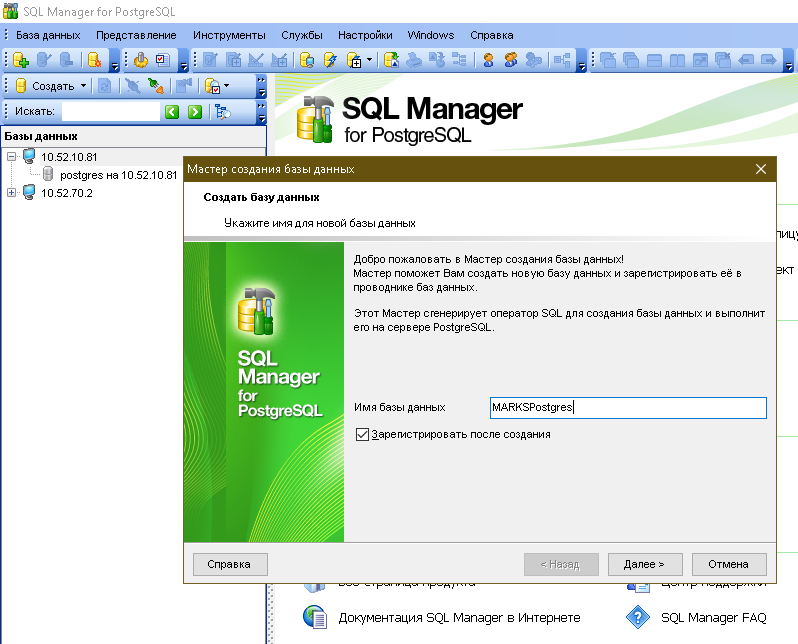Click the grayed next window arrow icon
Image resolution: width=798 pixels, height=644 pixels.
point(768,60)
